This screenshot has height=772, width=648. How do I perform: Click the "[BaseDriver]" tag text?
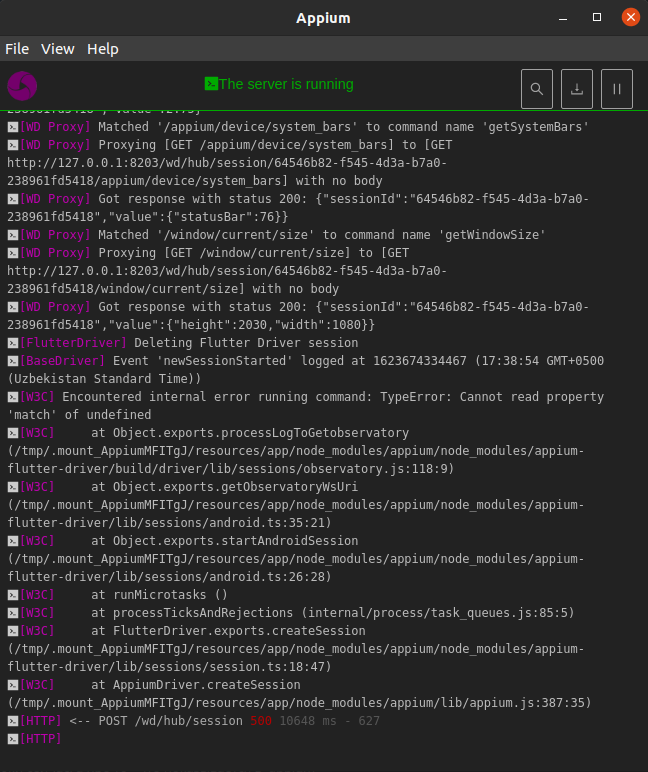[x=62, y=360]
